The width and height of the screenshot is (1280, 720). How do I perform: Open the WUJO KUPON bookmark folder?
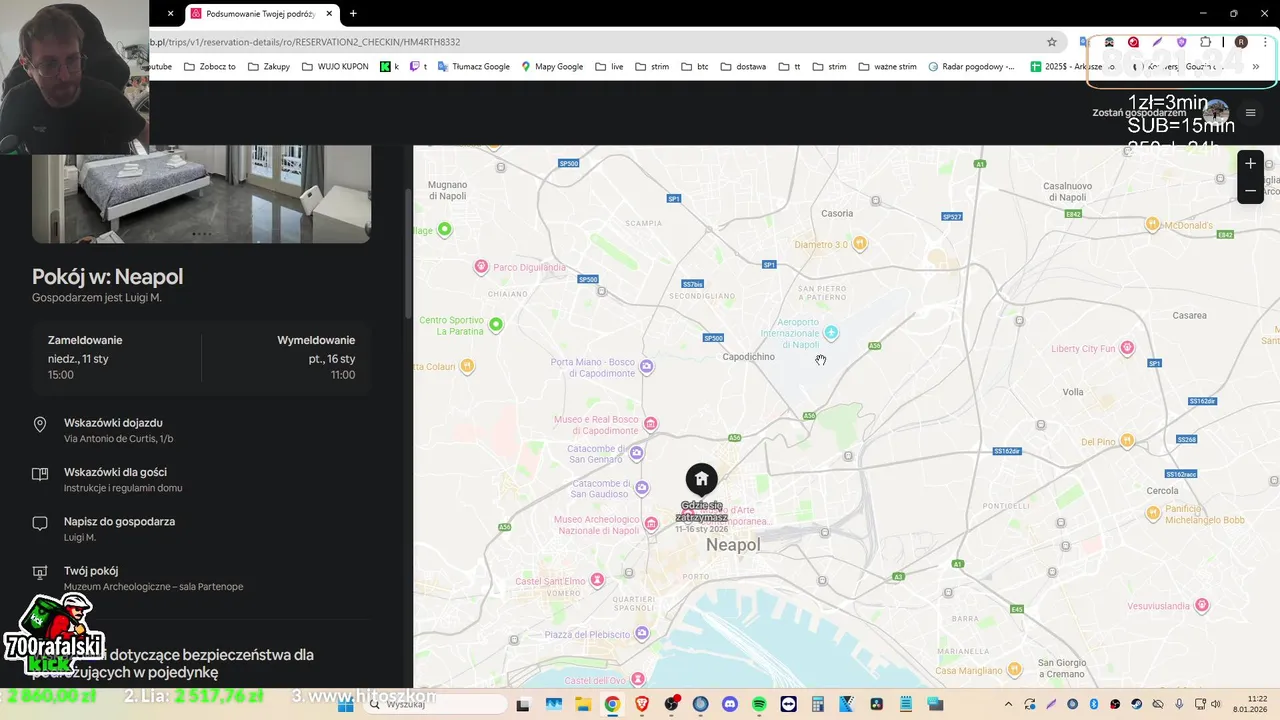[335, 67]
